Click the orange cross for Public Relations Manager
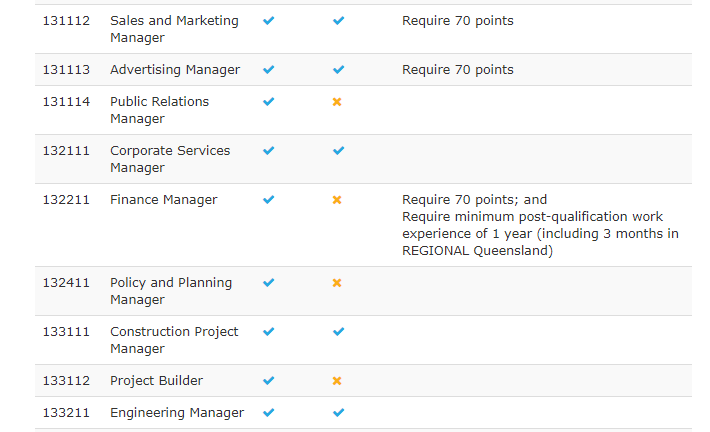The height and width of the screenshot is (432, 710). point(337,102)
